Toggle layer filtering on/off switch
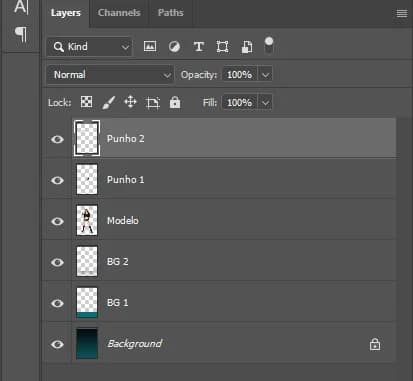This screenshot has width=413, height=381. pos(269,45)
